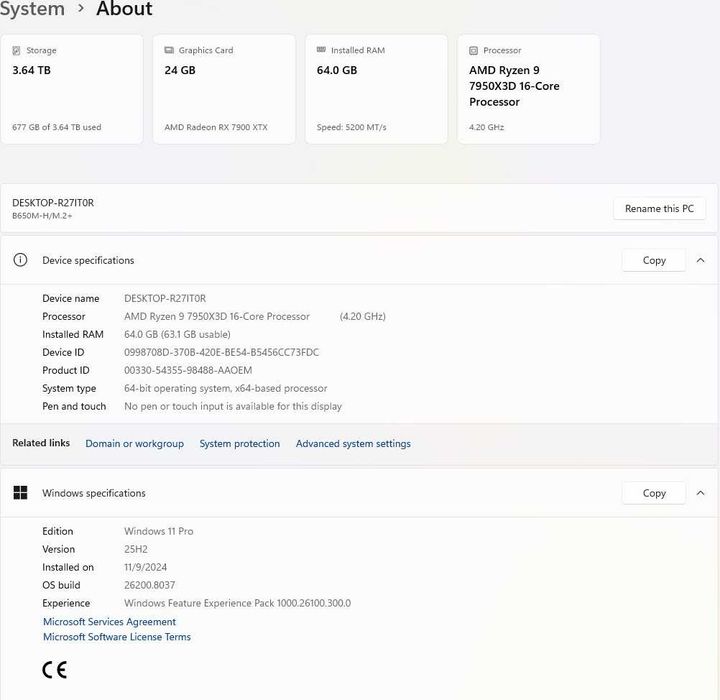The height and width of the screenshot is (700, 720).
Task: Click the Device specifications info icon
Action: pos(20,260)
